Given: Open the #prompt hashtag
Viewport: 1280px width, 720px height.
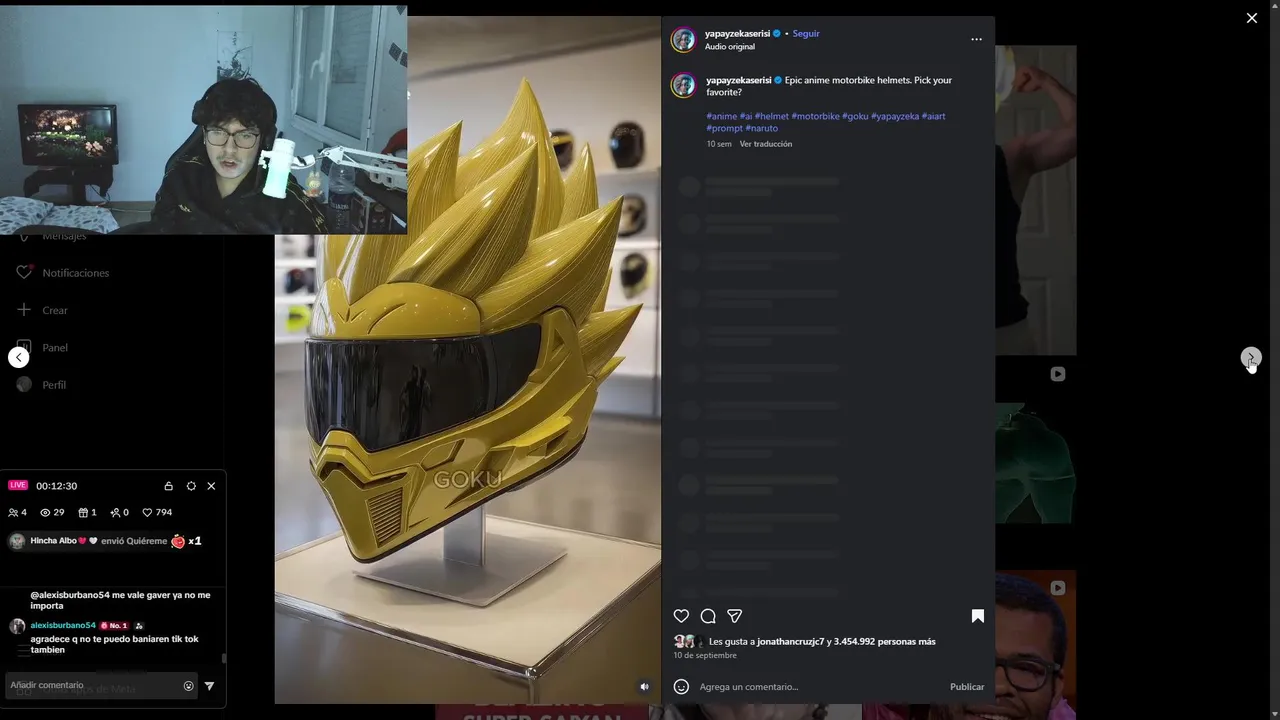Looking at the screenshot, I should pyautogui.click(x=724, y=128).
